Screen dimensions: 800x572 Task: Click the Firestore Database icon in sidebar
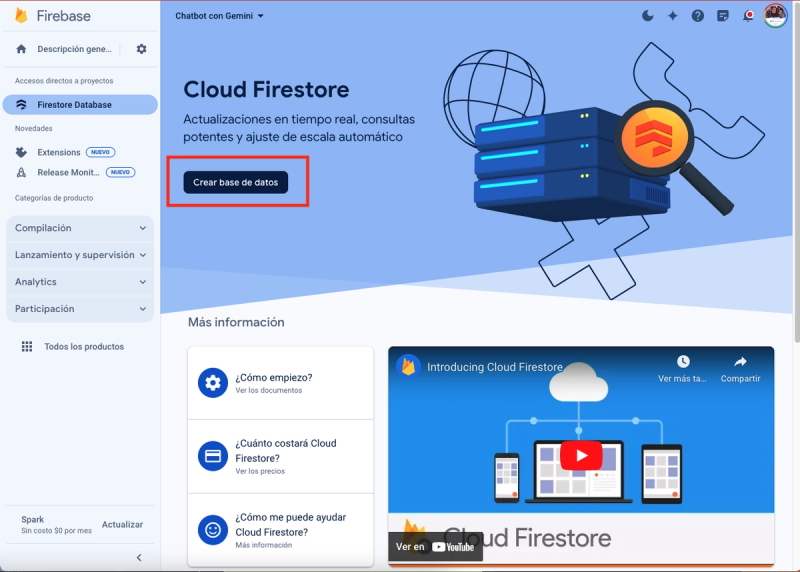21,105
